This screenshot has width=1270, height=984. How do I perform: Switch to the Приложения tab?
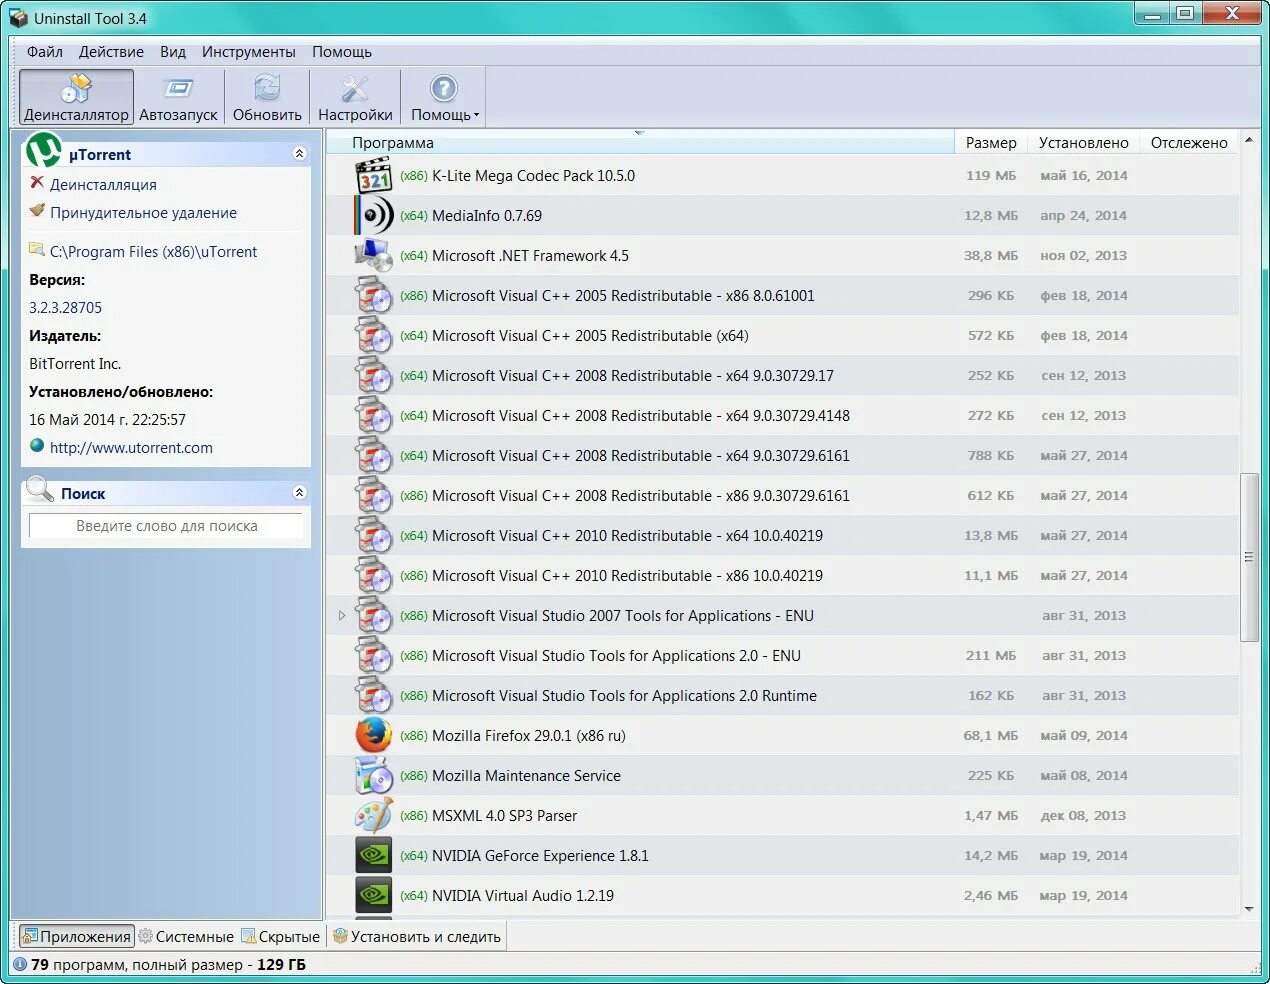[76, 937]
